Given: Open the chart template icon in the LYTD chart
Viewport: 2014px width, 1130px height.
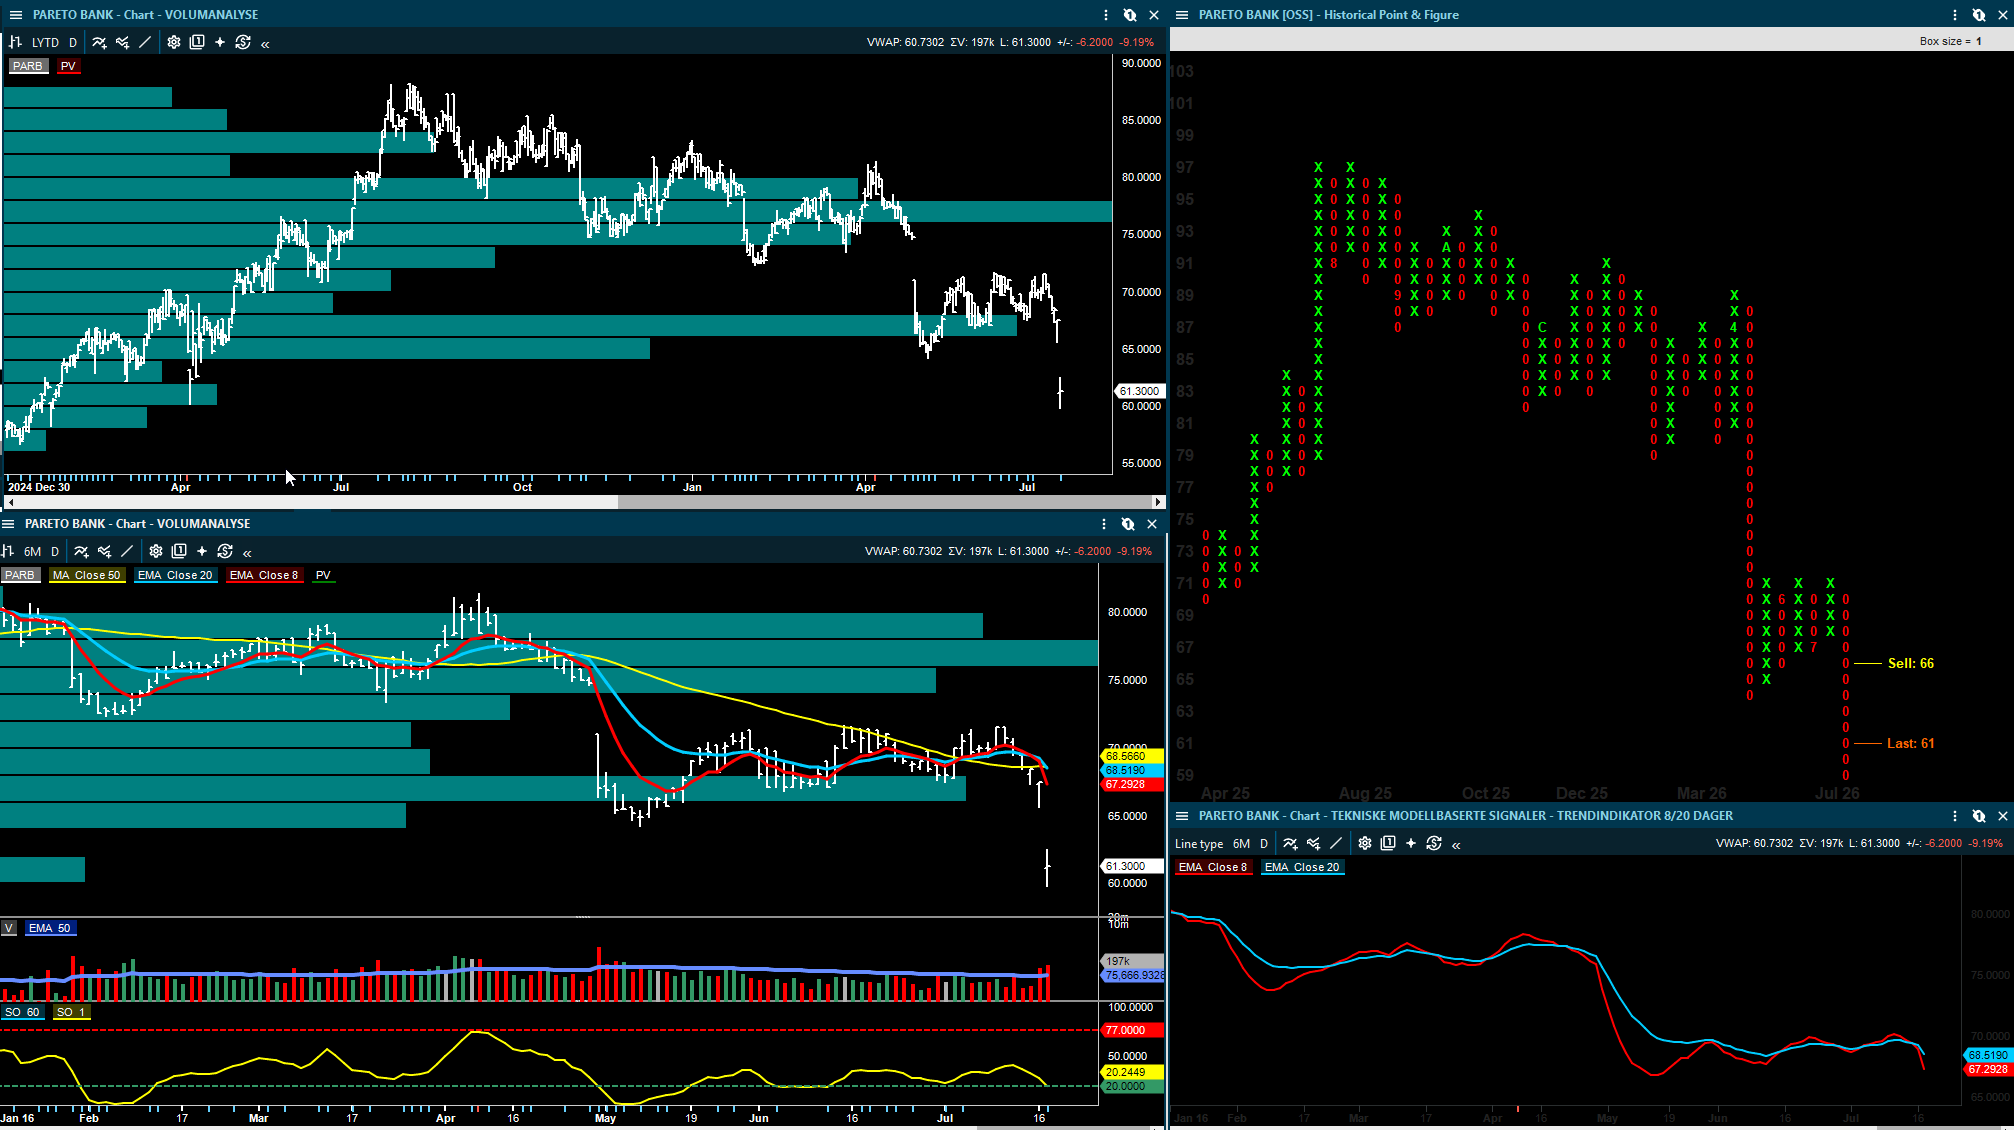Looking at the screenshot, I should point(197,42).
